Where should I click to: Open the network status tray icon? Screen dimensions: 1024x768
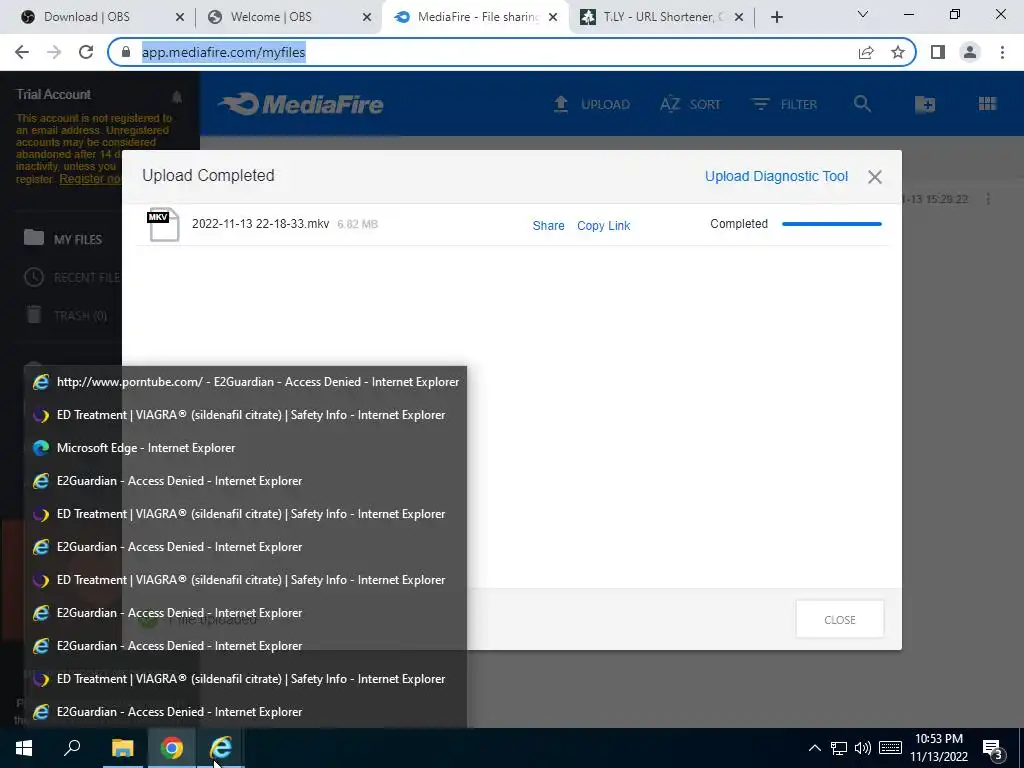click(x=839, y=748)
